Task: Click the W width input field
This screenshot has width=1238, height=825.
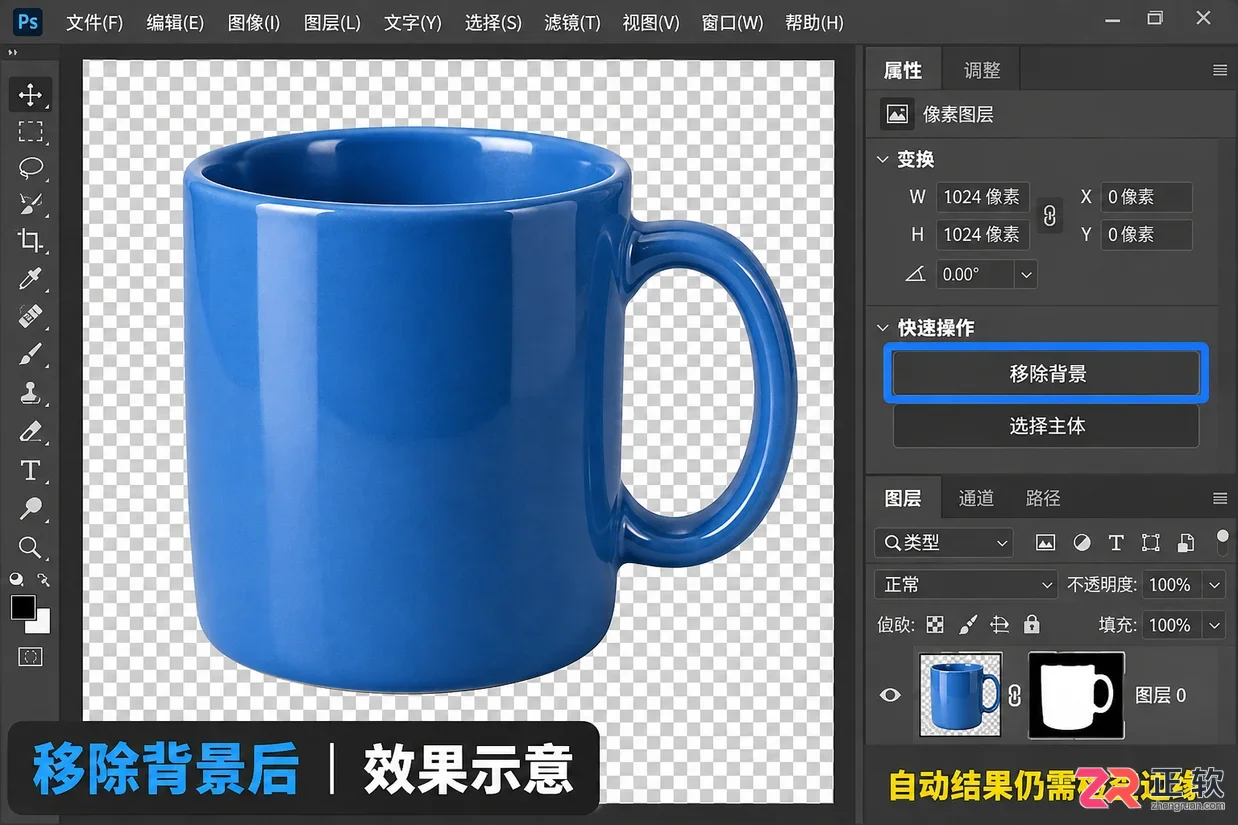Action: click(983, 197)
